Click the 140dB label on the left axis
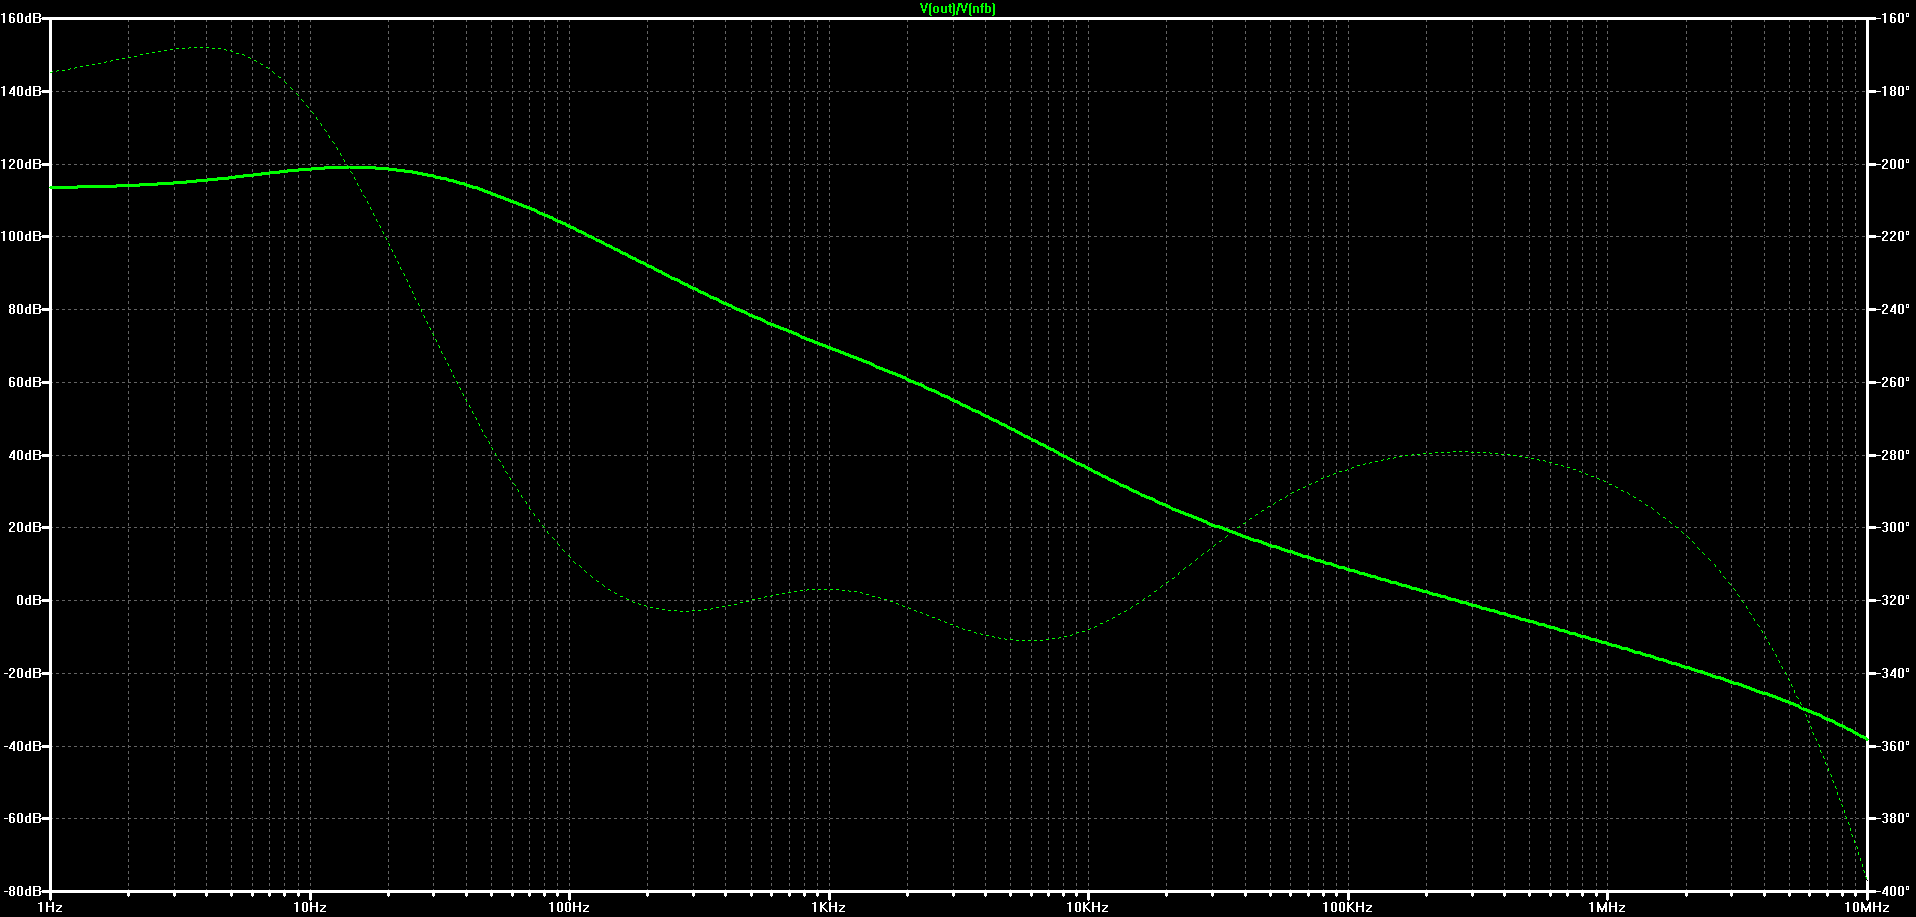1916x917 pixels. pyautogui.click(x=20, y=91)
